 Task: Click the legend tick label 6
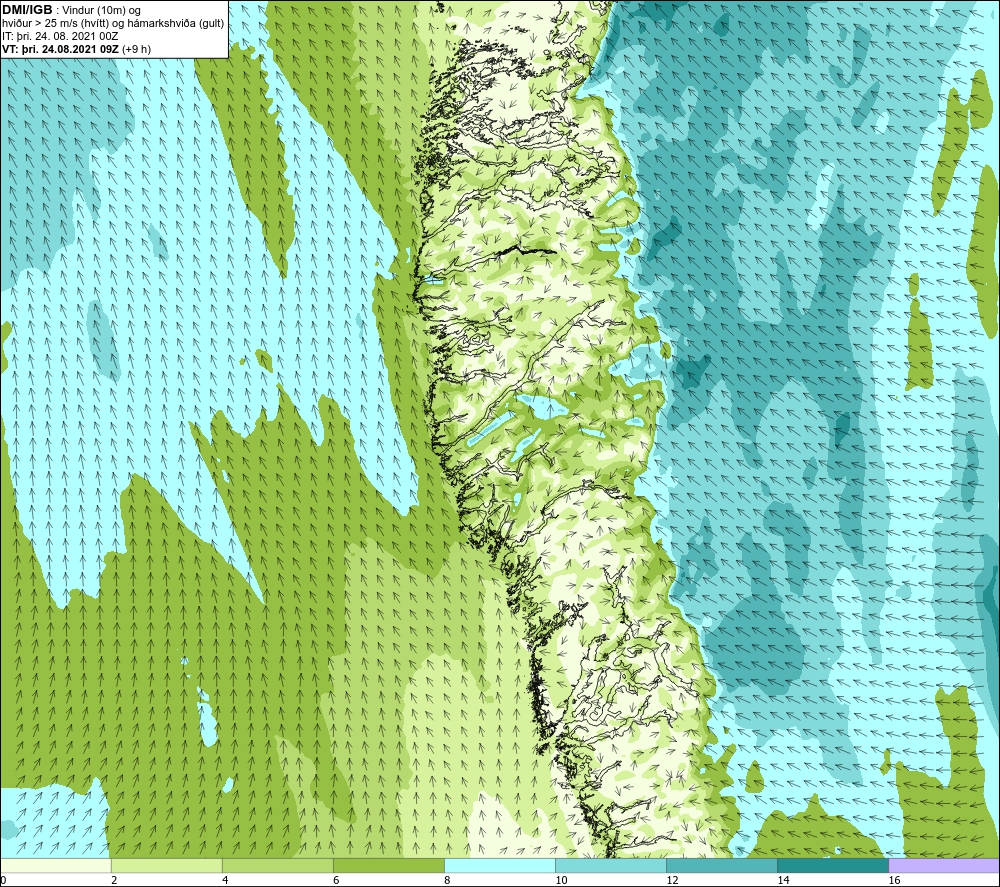click(336, 881)
